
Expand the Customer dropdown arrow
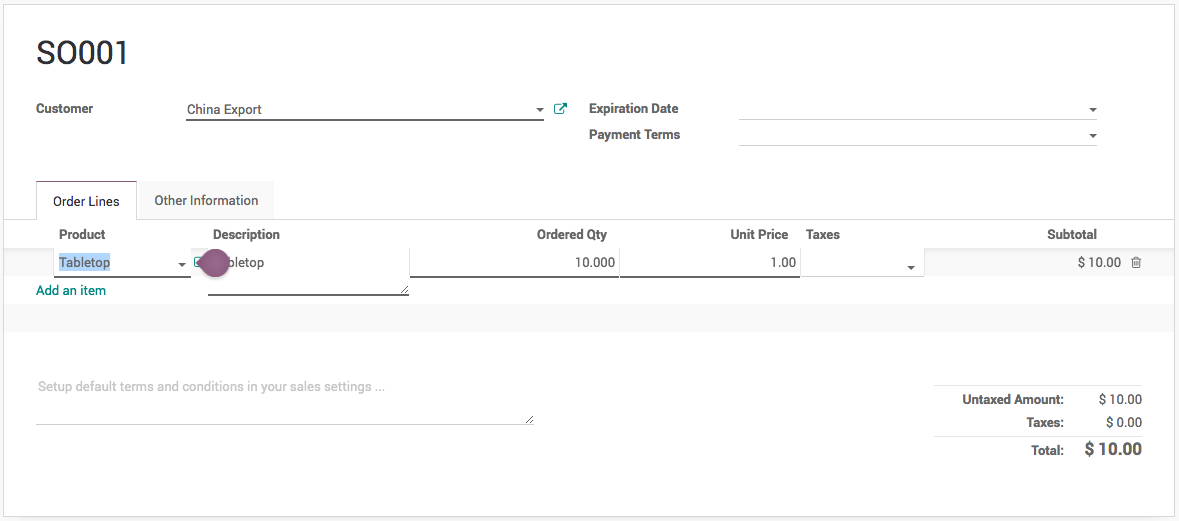click(540, 110)
